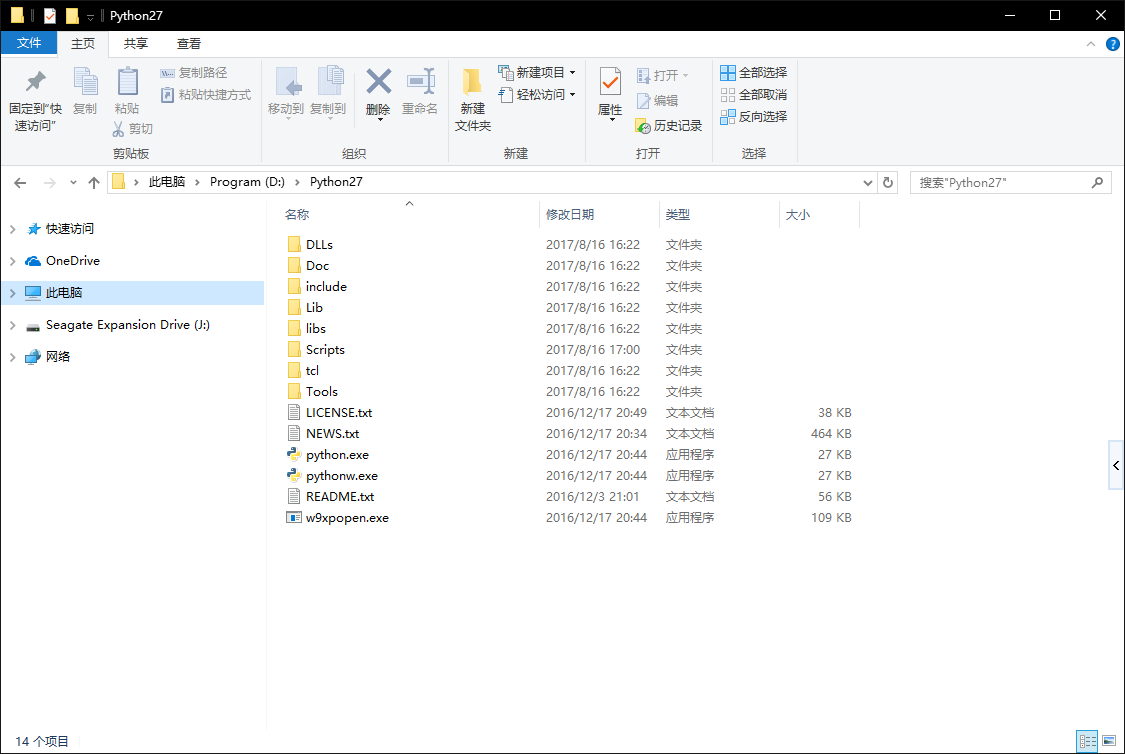Collapse the ribbon with the chevron

[1091, 44]
